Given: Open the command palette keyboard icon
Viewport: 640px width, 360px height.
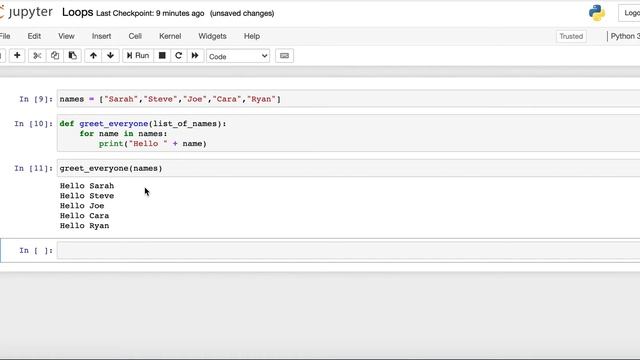Looking at the screenshot, I should 284,56.
